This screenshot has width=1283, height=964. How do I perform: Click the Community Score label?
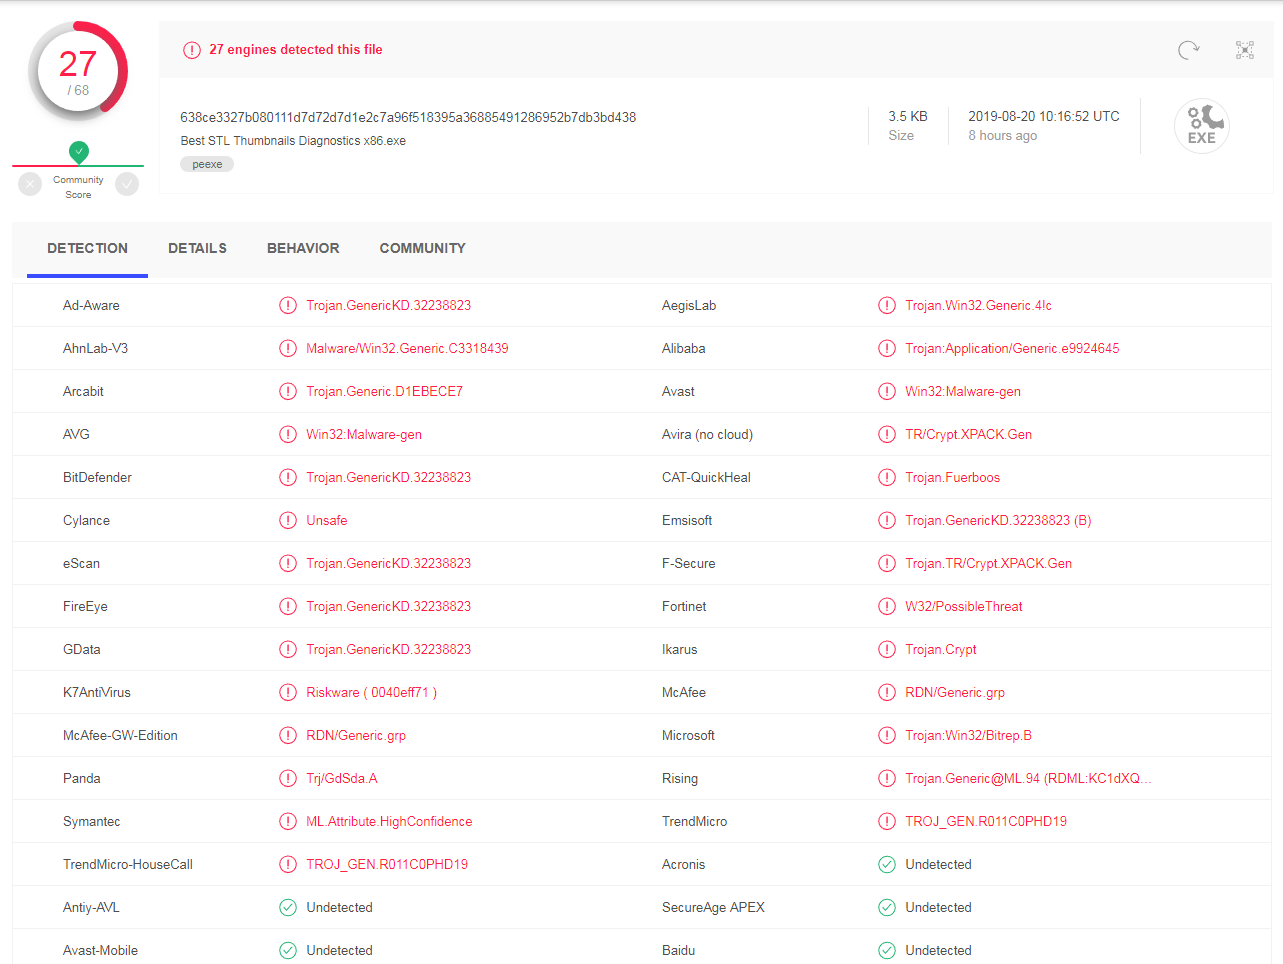click(78, 187)
